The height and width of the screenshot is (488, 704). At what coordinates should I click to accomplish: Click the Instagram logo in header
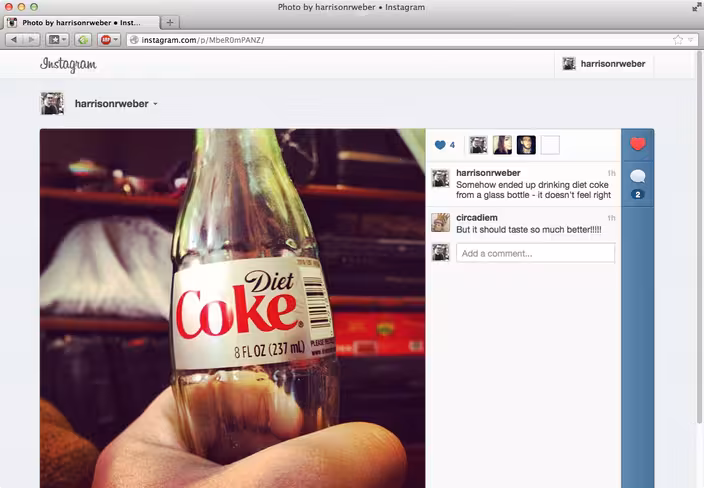click(x=68, y=64)
